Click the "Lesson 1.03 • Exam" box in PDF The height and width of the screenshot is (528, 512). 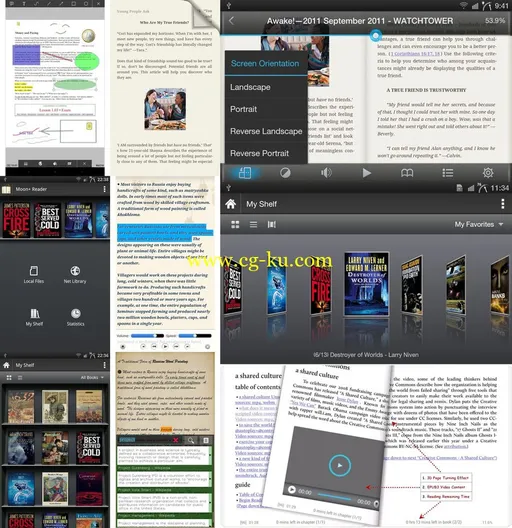(55, 110)
